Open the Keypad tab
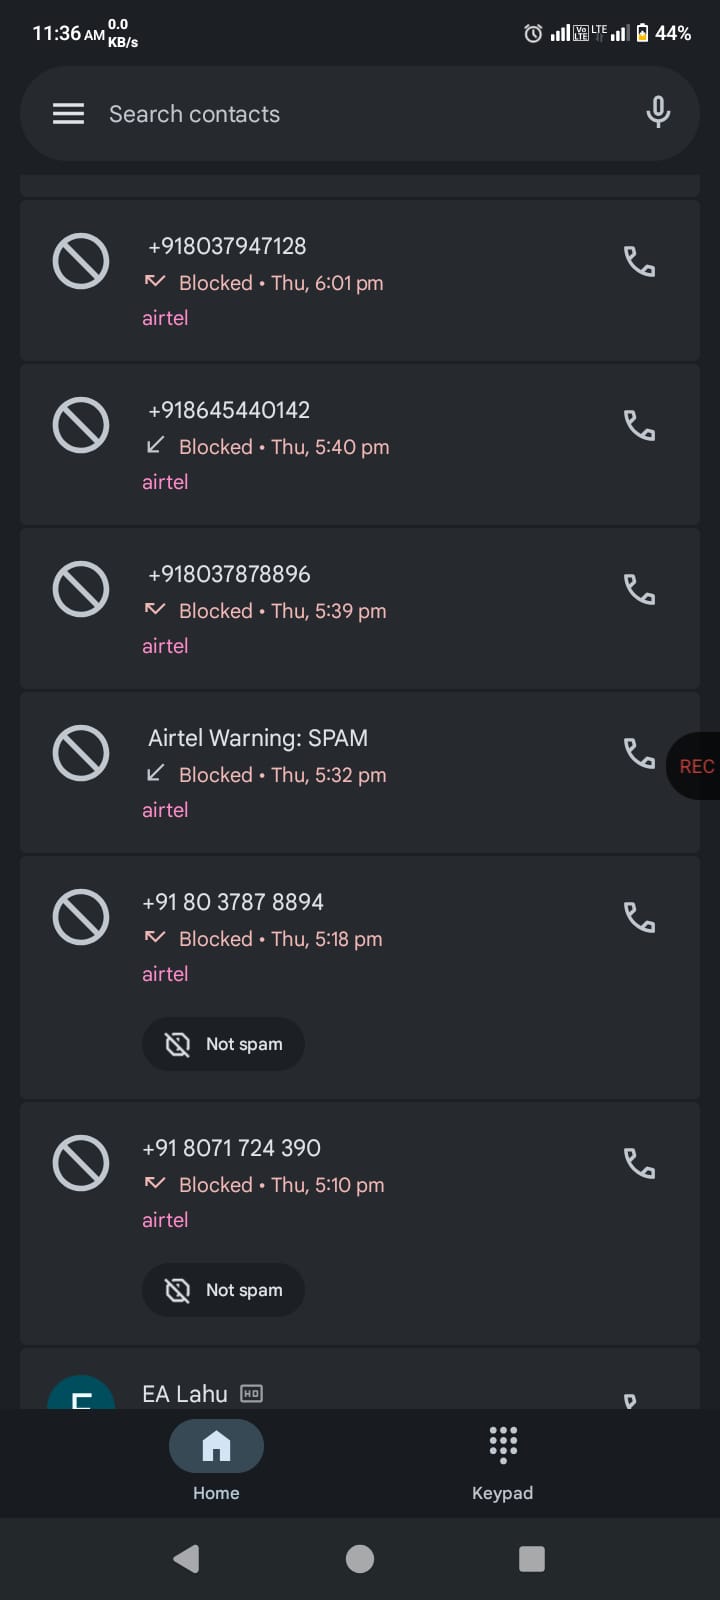Viewport: 720px width, 1600px height. coord(502,1462)
